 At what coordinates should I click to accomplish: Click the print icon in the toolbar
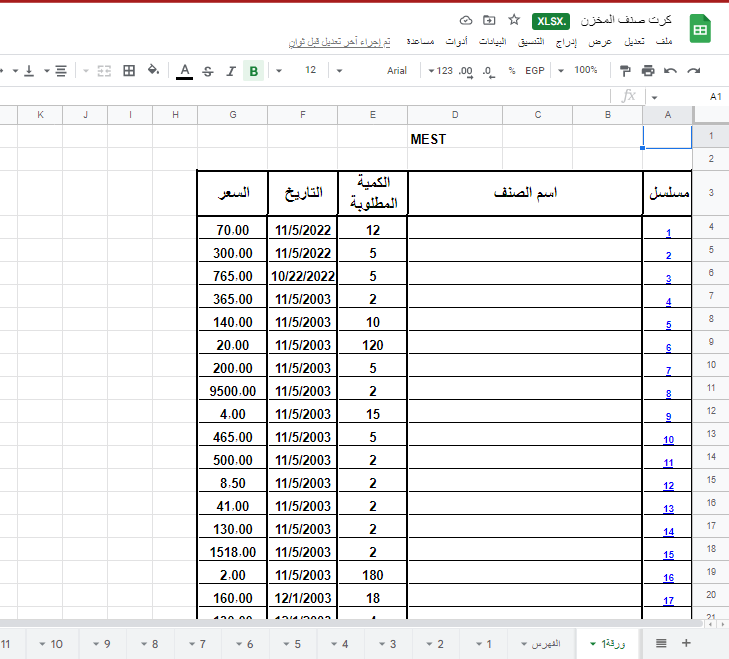click(648, 71)
